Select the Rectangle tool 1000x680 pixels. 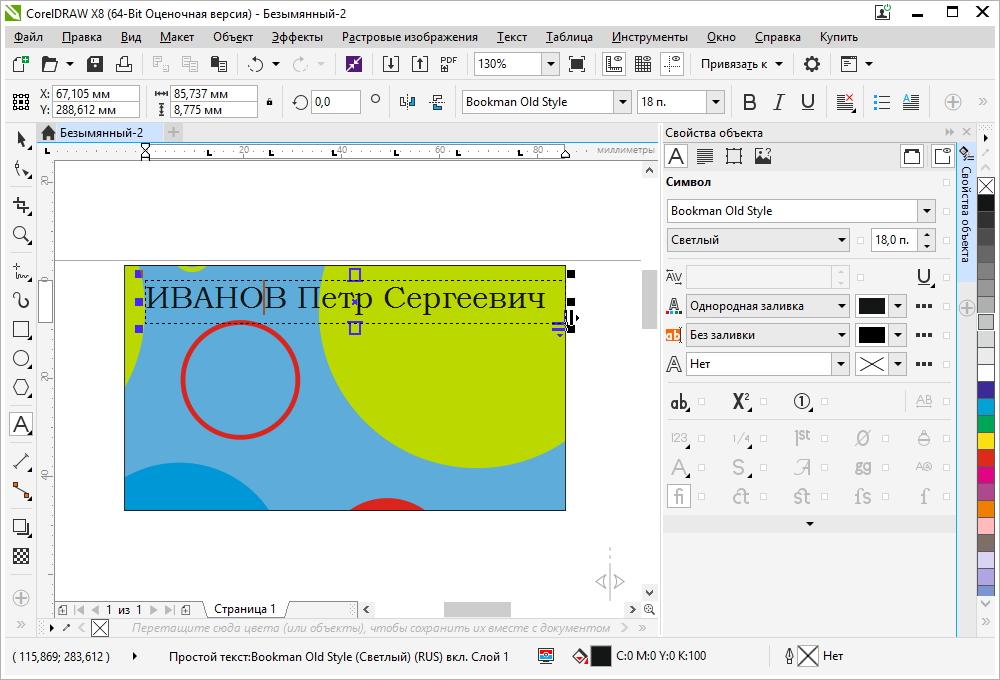point(22,330)
